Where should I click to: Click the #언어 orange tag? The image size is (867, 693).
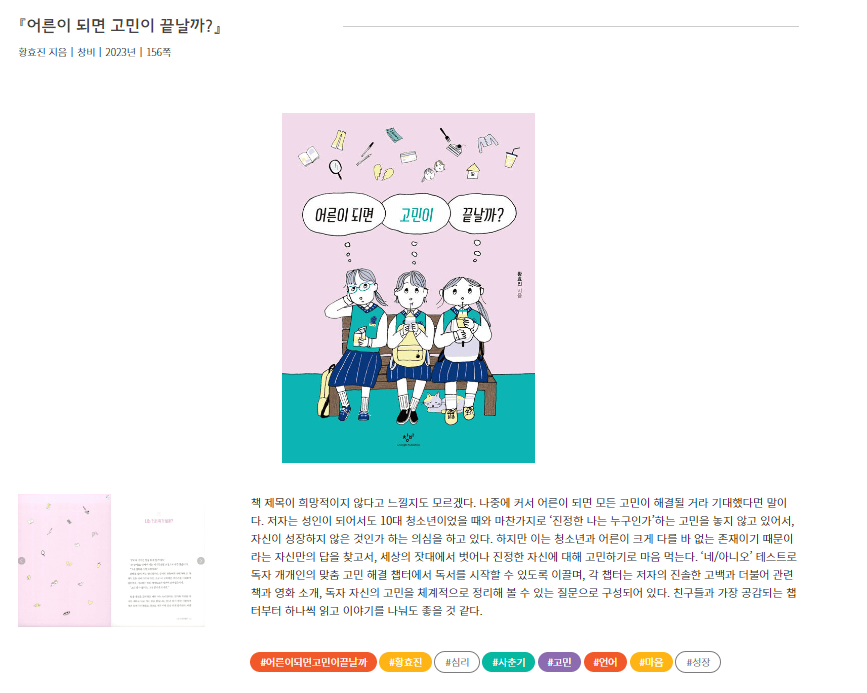605,662
